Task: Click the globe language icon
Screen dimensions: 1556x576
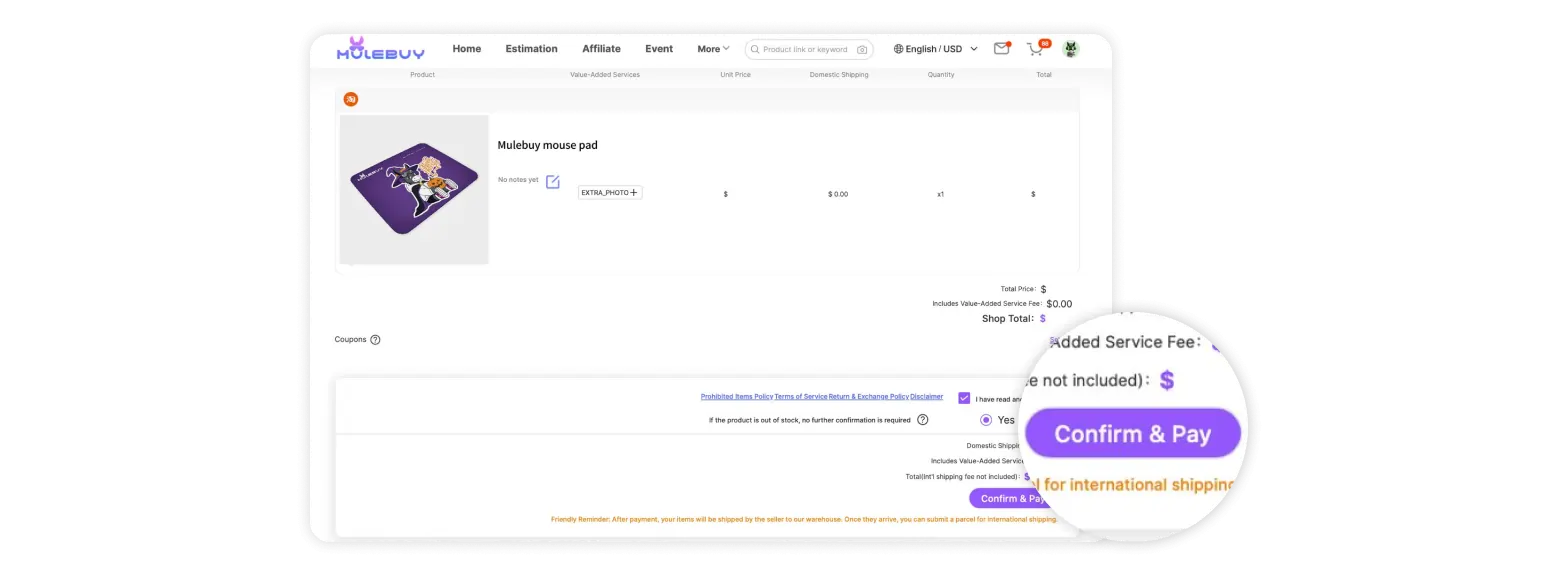Action: [898, 49]
